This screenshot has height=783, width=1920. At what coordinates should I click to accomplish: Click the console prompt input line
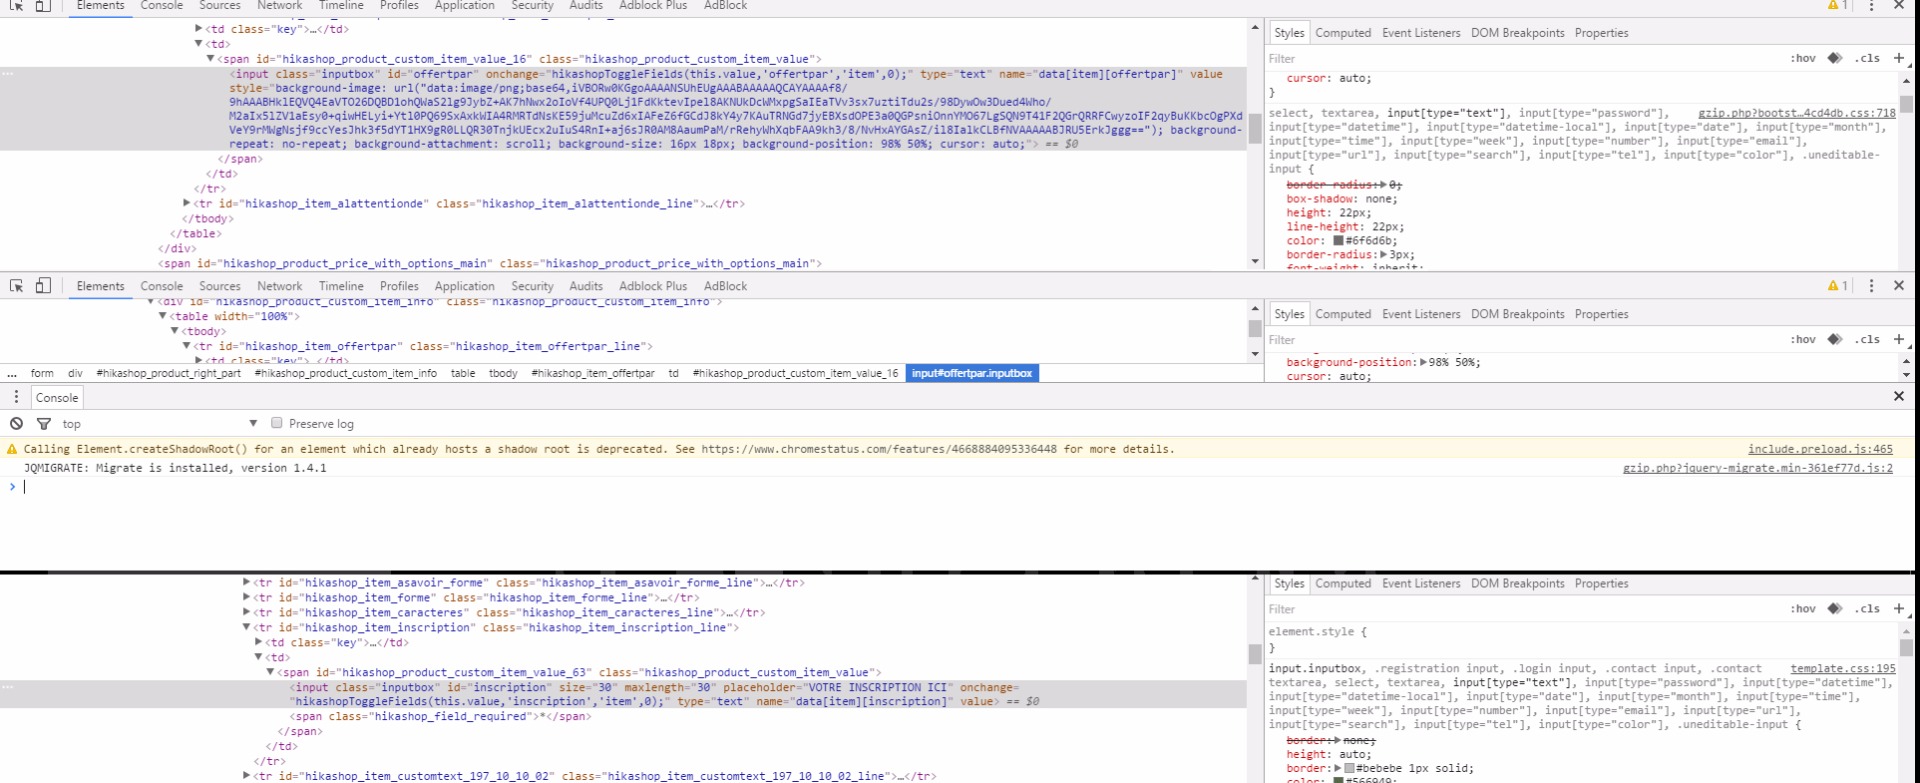tap(960, 487)
